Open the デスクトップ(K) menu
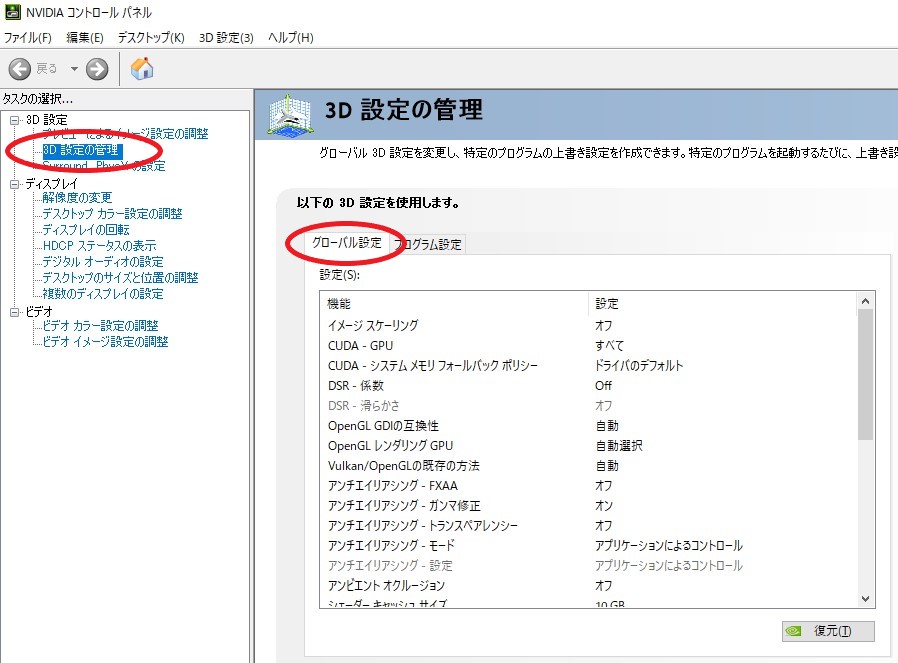The height and width of the screenshot is (663, 898). point(151,38)
